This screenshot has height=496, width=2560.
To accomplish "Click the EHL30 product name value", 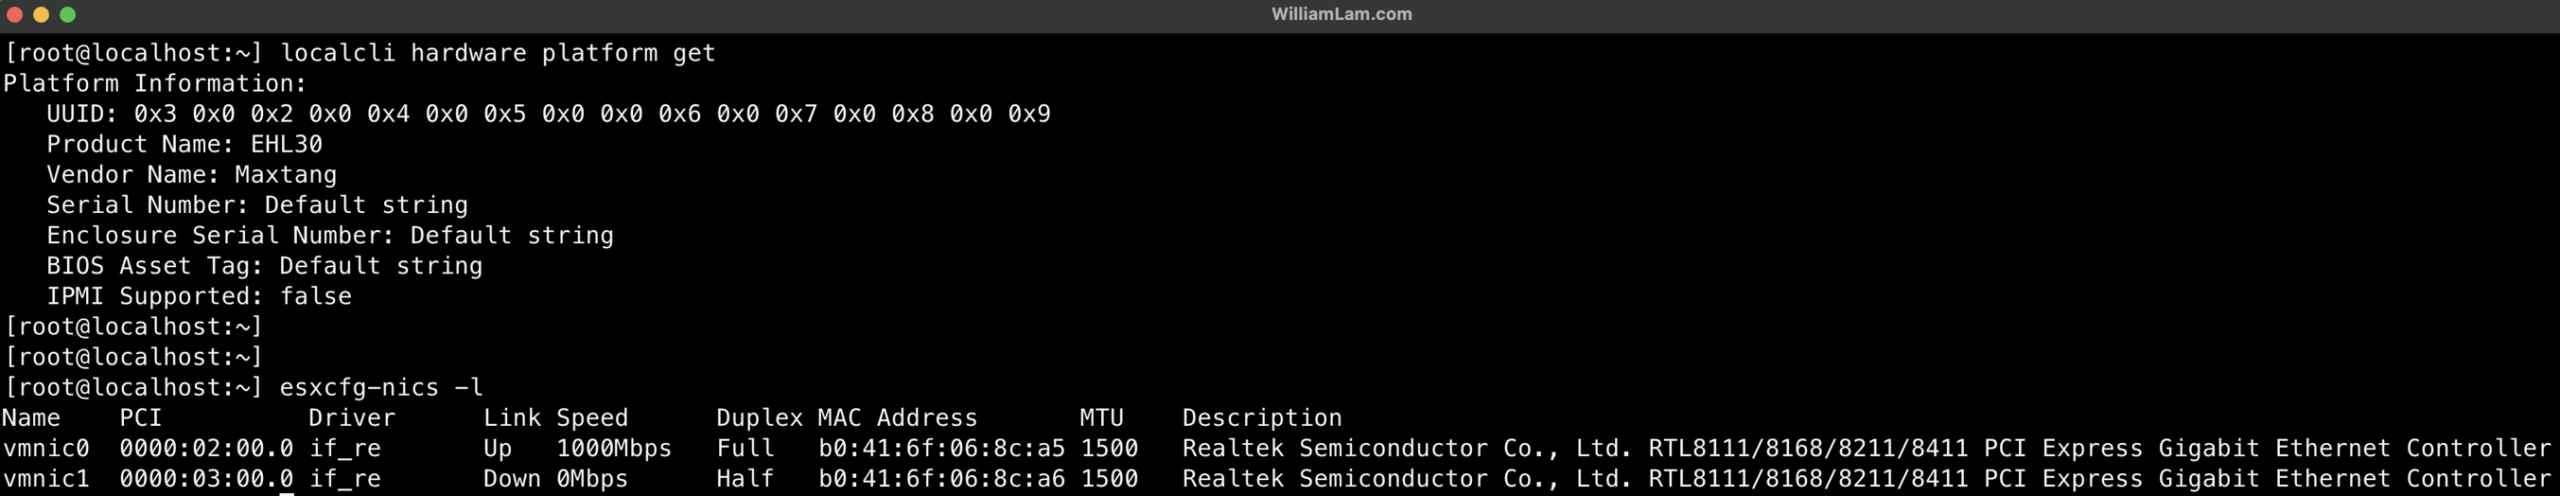I will (x=286, y=144).
